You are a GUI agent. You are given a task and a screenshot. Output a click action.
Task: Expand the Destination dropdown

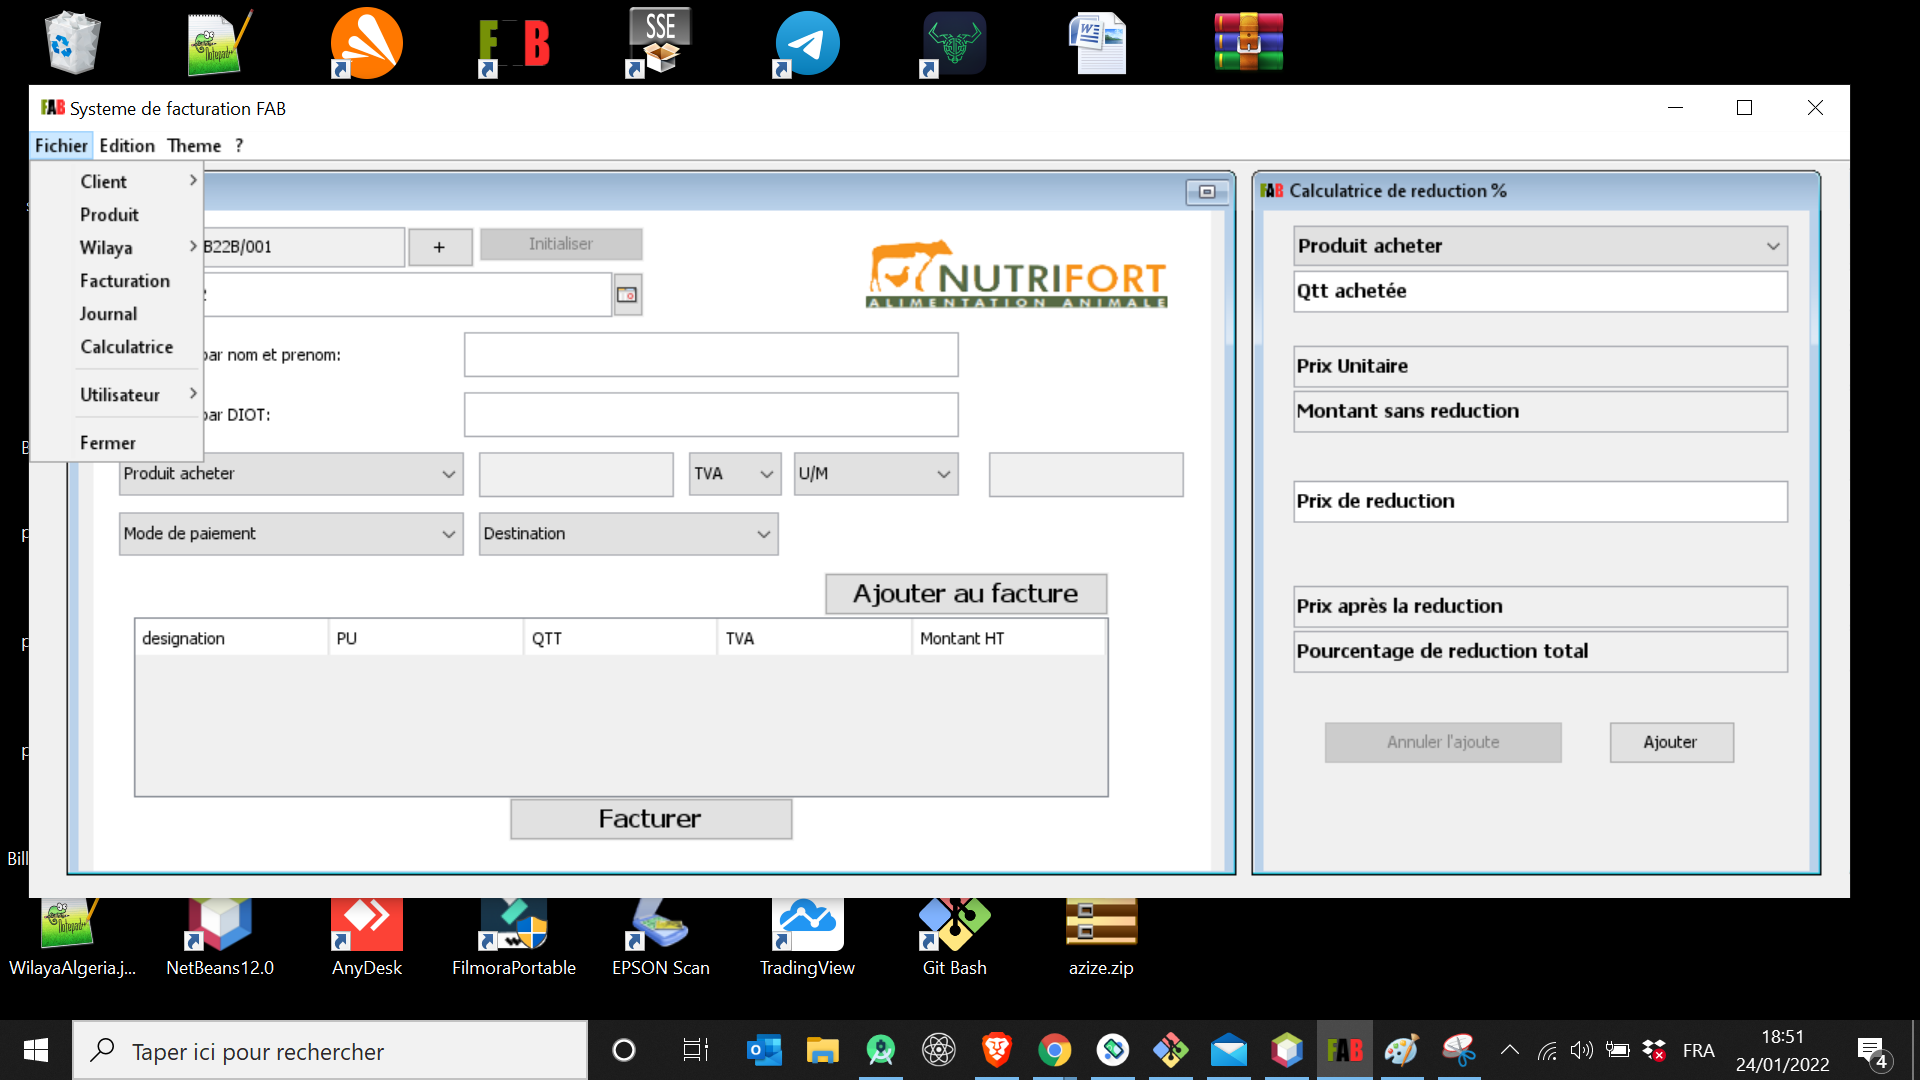pos(628,533)
